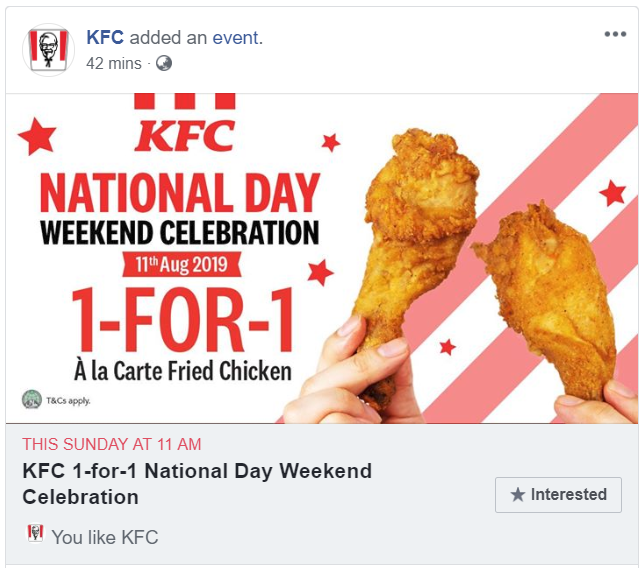Click the 'National Day' headline in banner
The width and height of the screenshot is (643, 568).
pos(180,192)
